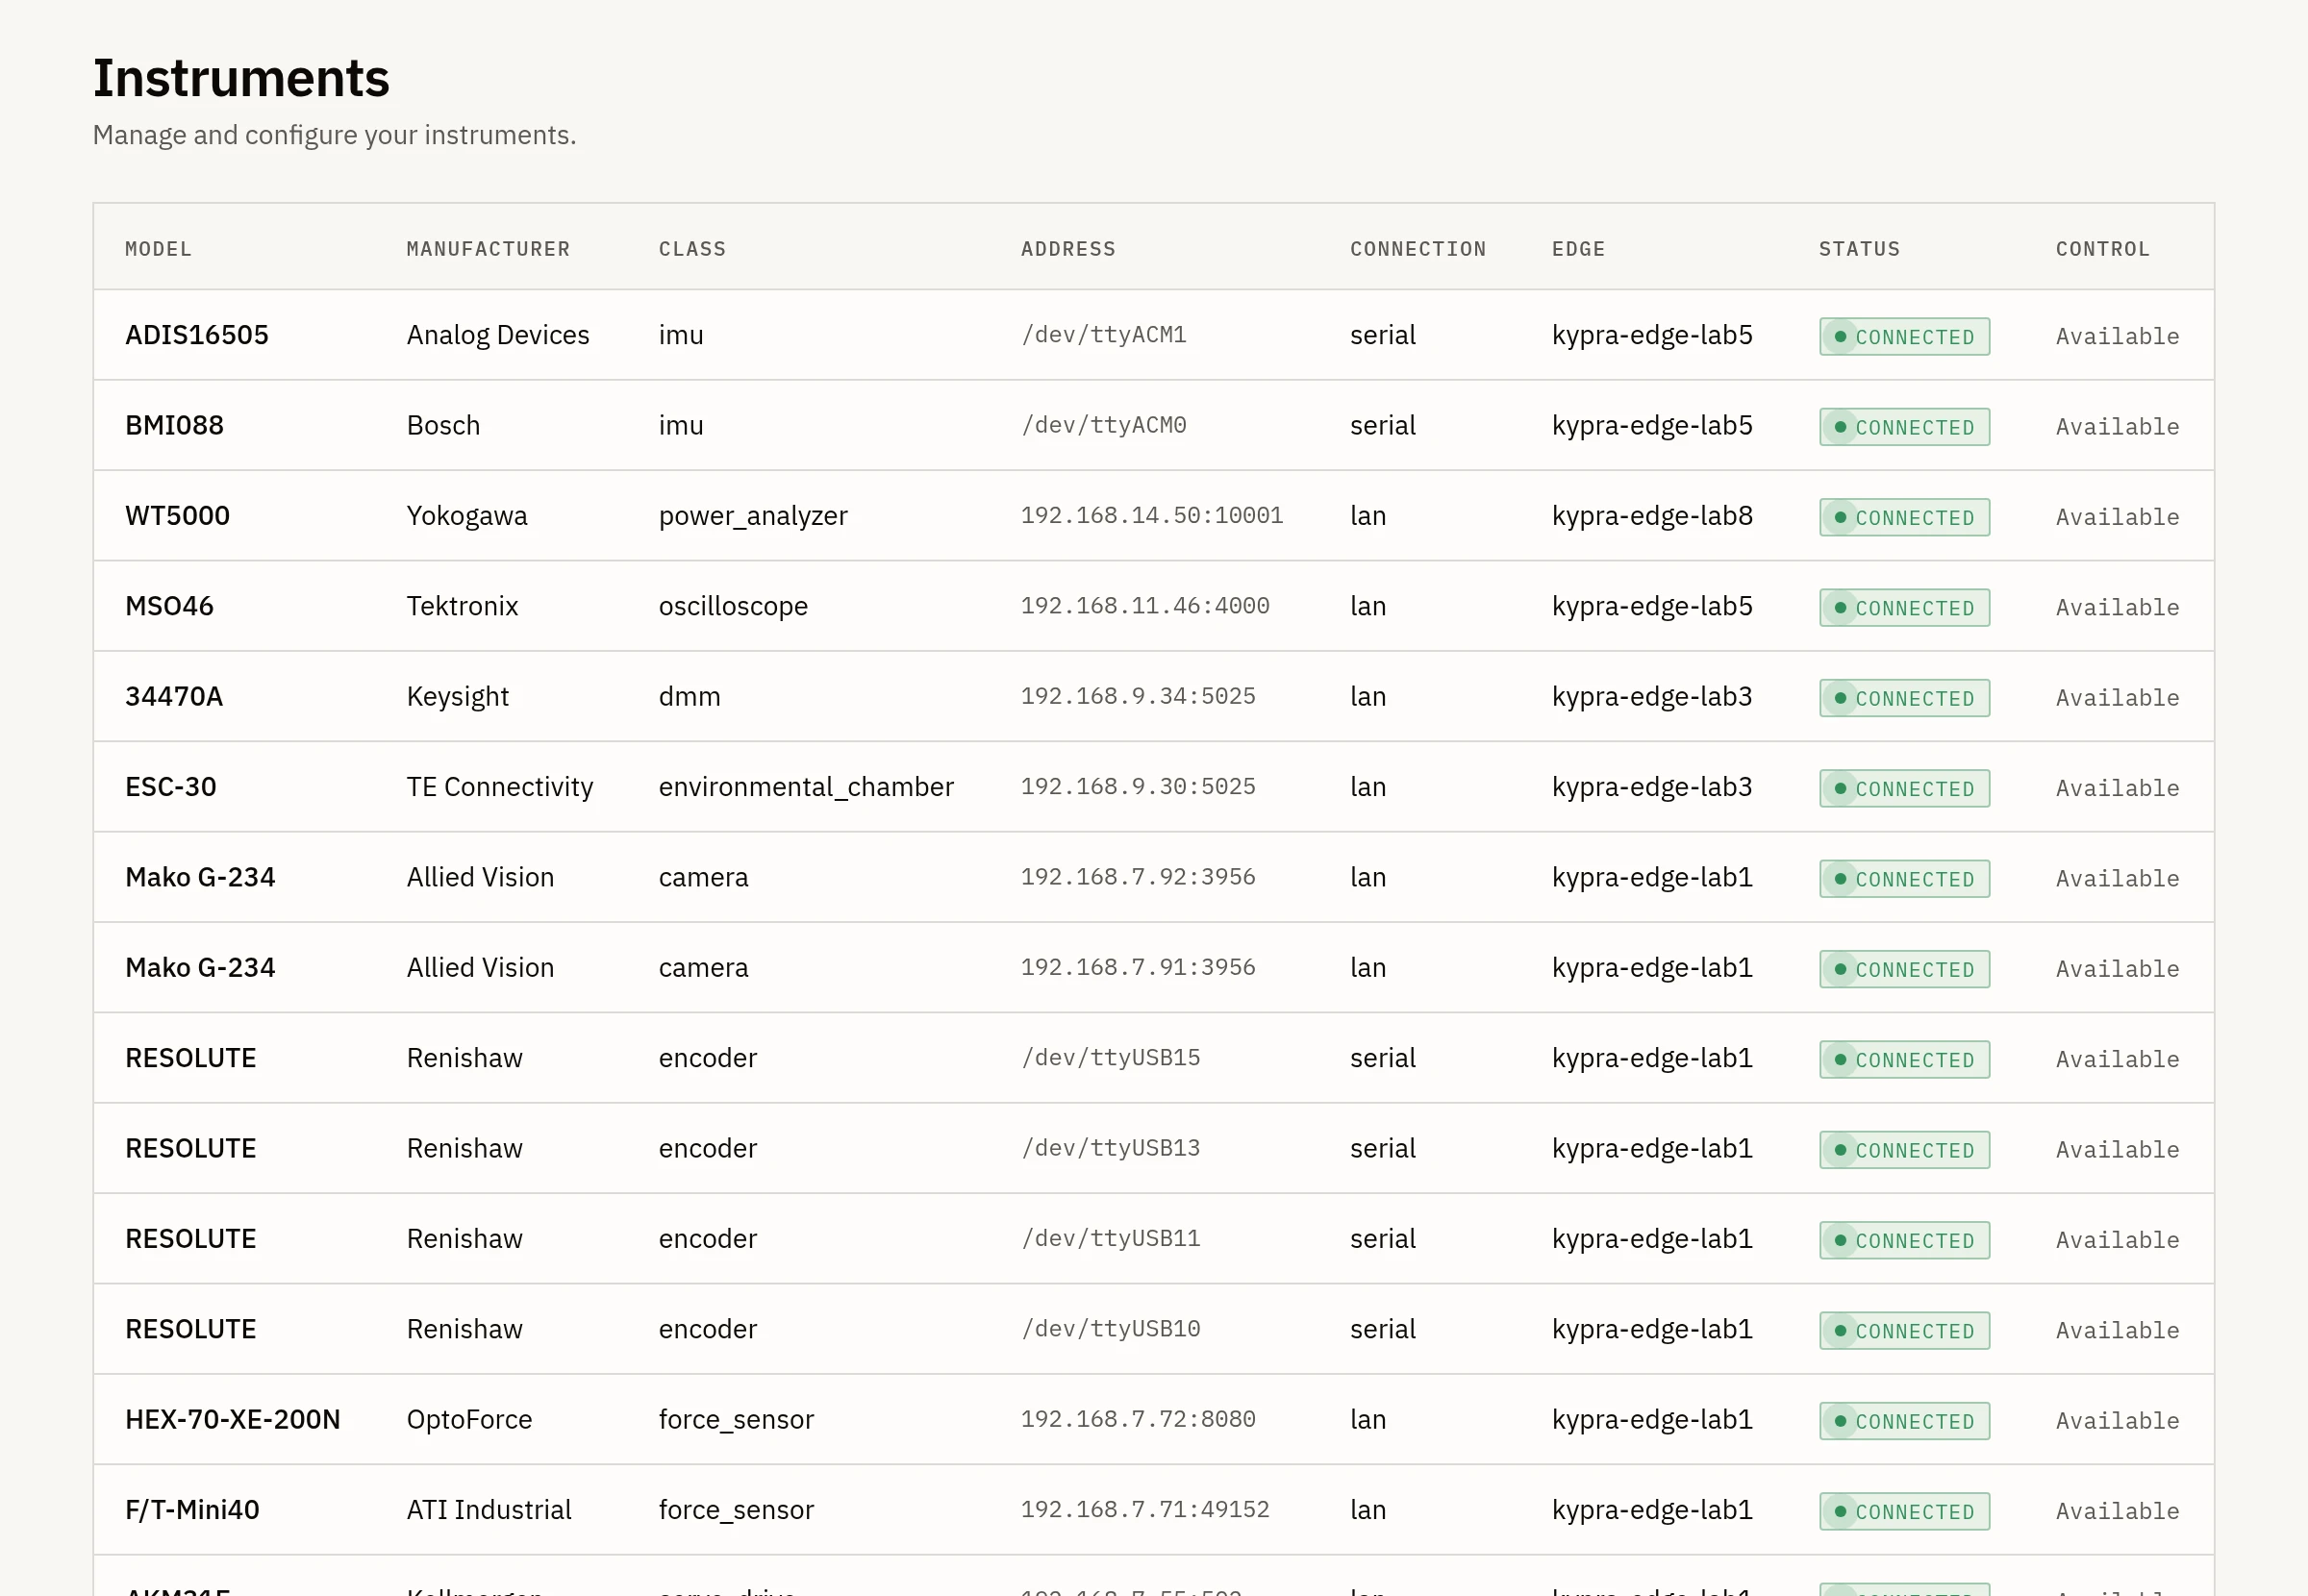The height and width of the screenshot is (1596, 2308).
Task: Click address /dev/ttyUSB10
Action: pyautogui.click(x=1110, y=1329)
